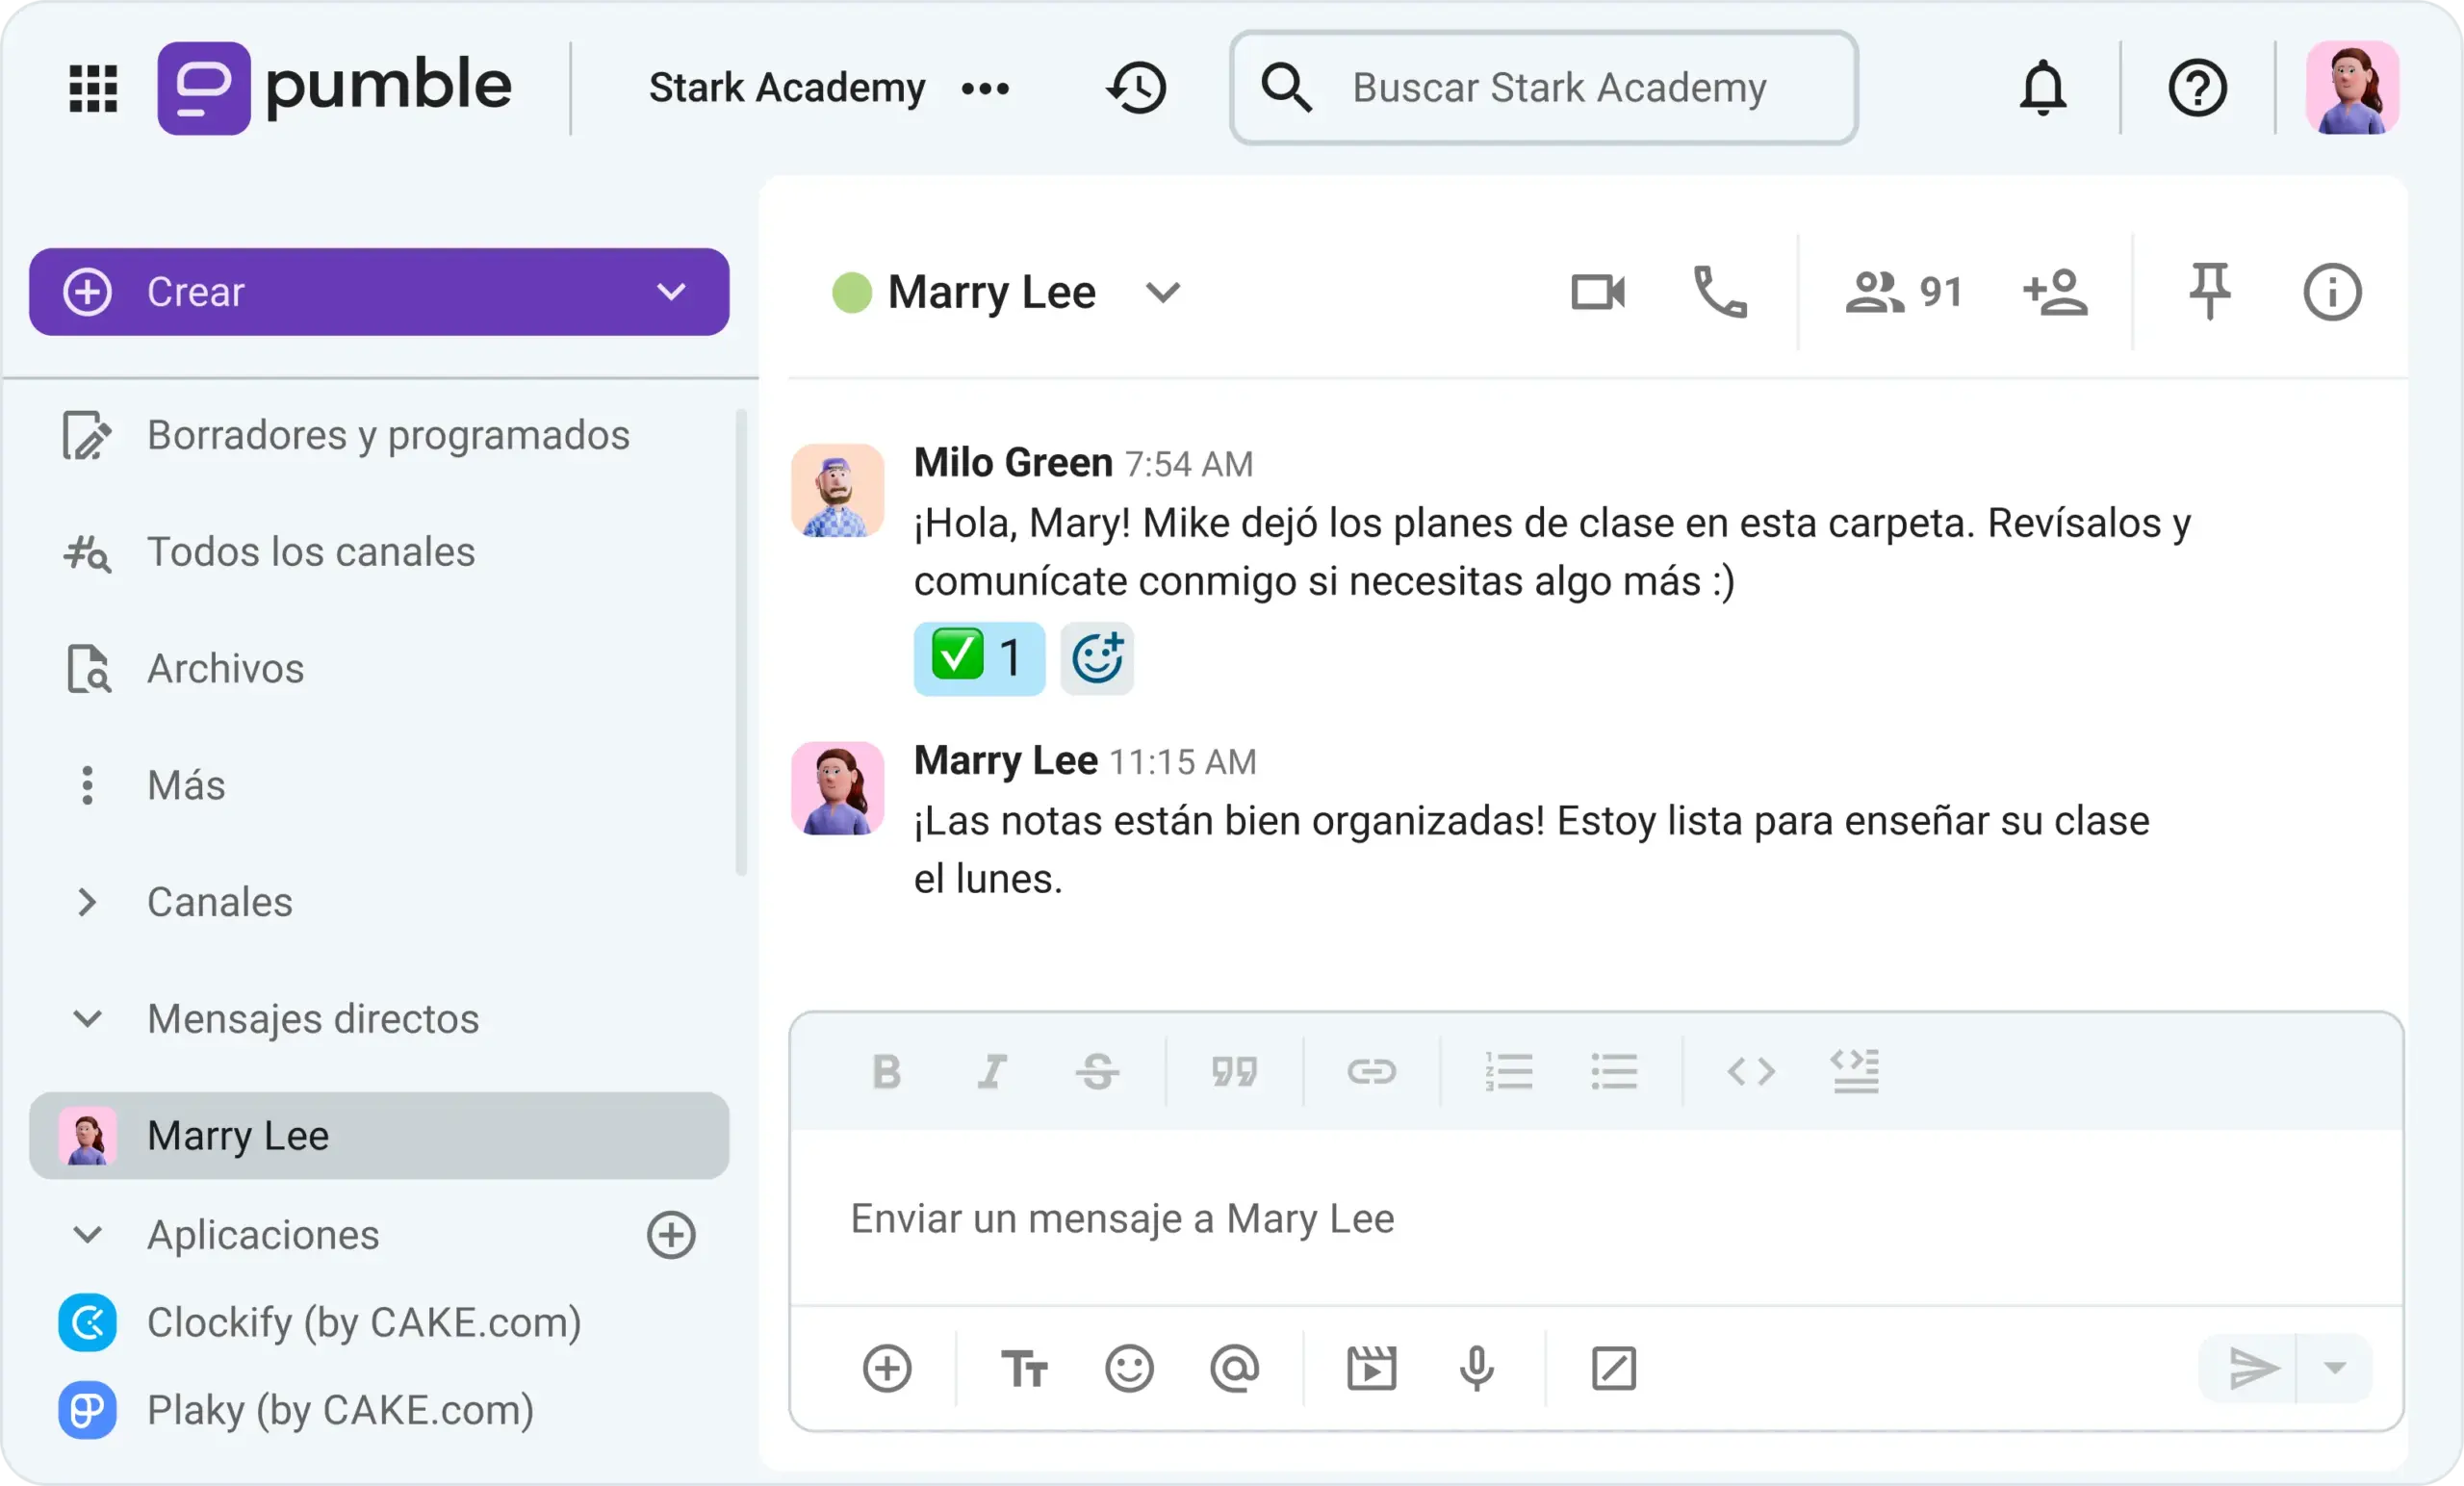
Task: Click the Enviar un mensaje a Mary Lee field
Action: tap(1596, 1219)
